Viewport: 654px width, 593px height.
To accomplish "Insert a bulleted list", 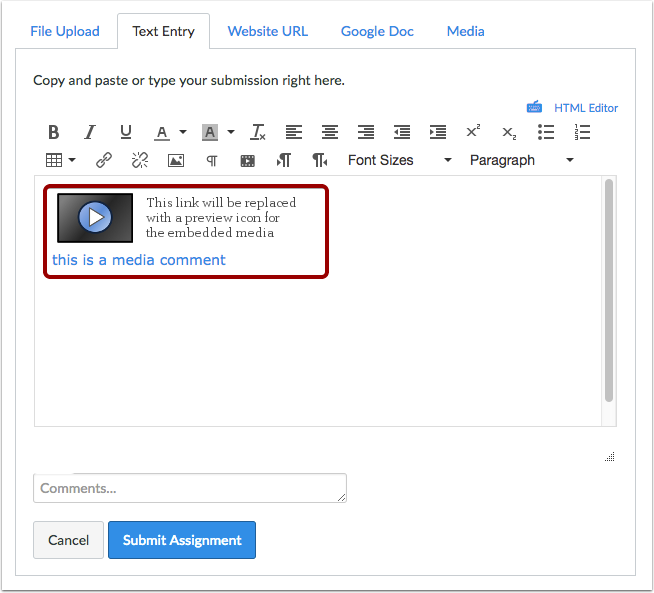I will (x=546, y=132).
